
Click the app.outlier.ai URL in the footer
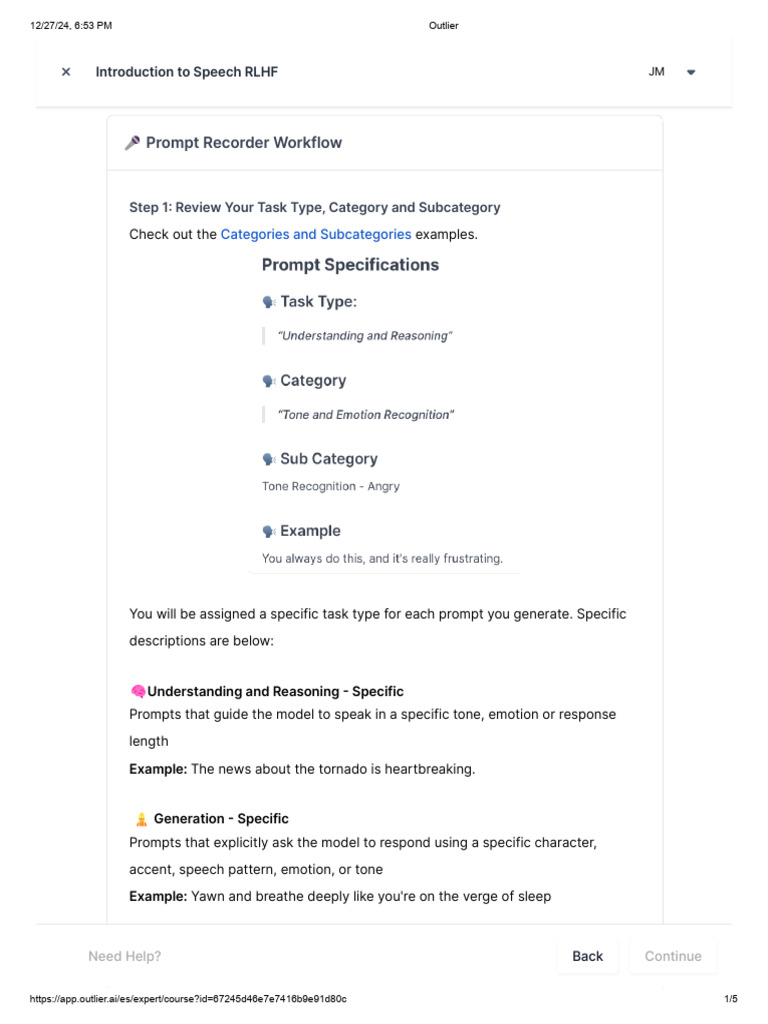coord(188,999)
